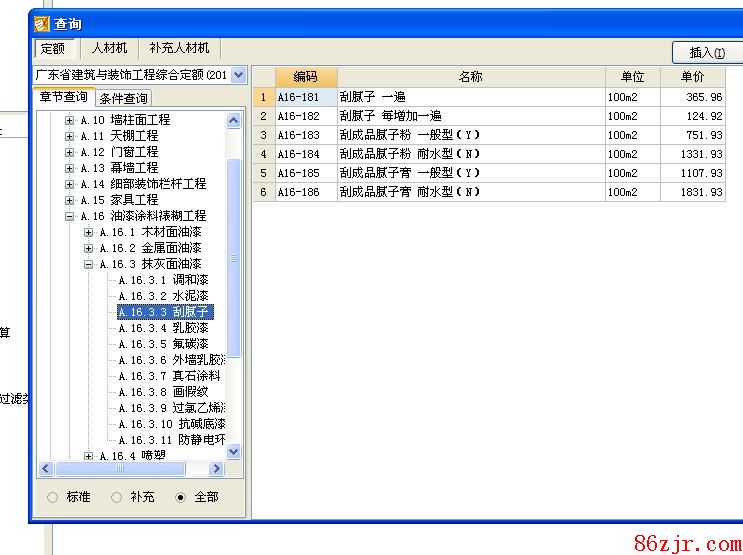Click the 查询 window title icon
743x555 pixels.
point(43,23)
